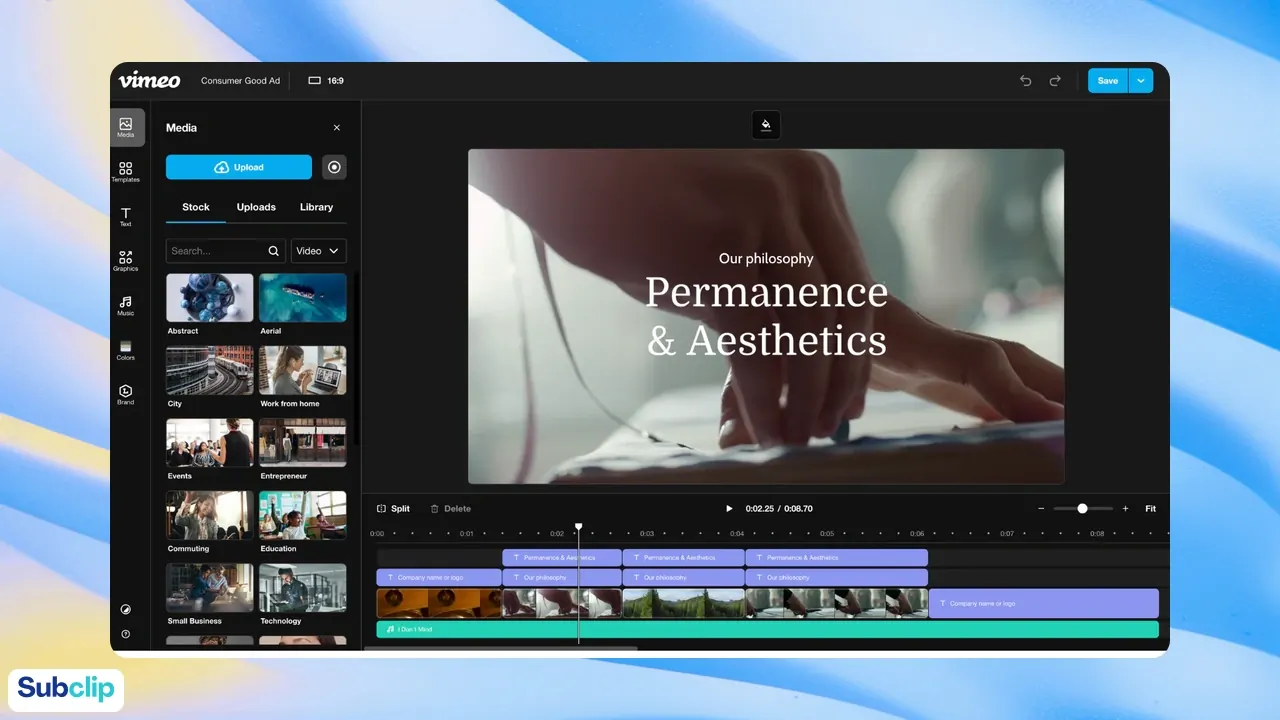
Task: Click the Save button
Action: click(x=1108, y=81)
